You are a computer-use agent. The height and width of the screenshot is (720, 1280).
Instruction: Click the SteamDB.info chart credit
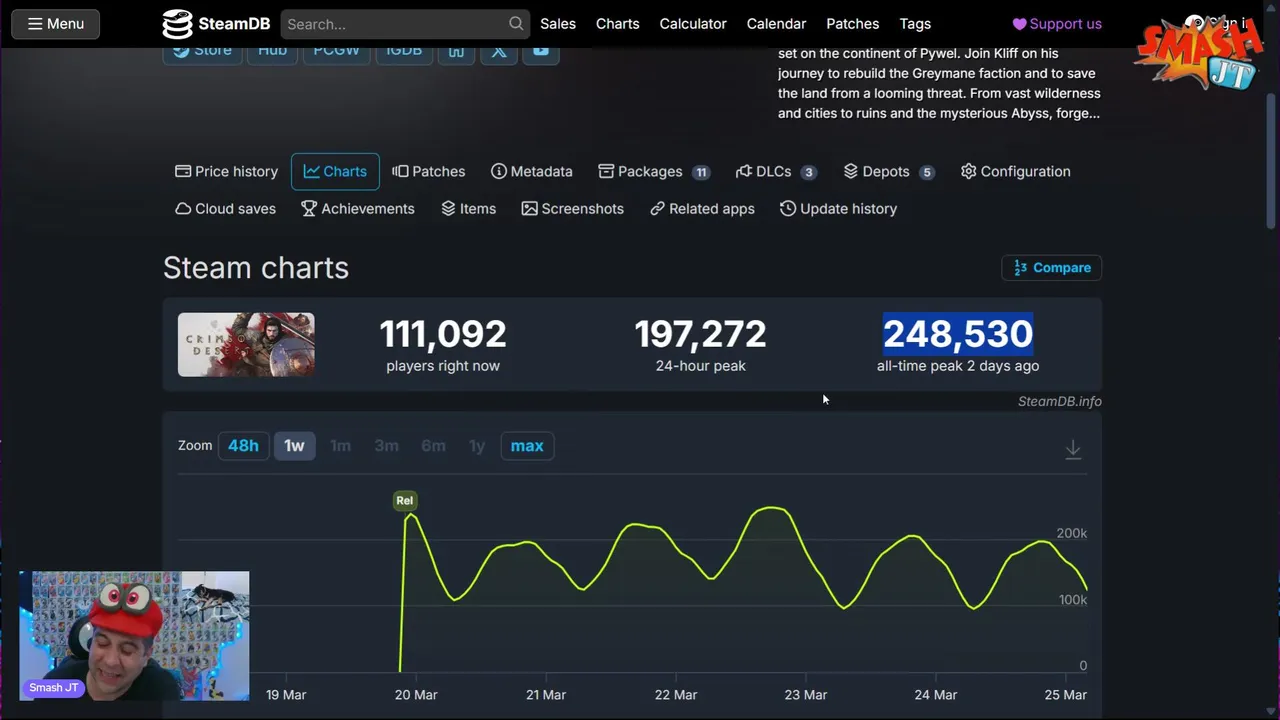1059,401
